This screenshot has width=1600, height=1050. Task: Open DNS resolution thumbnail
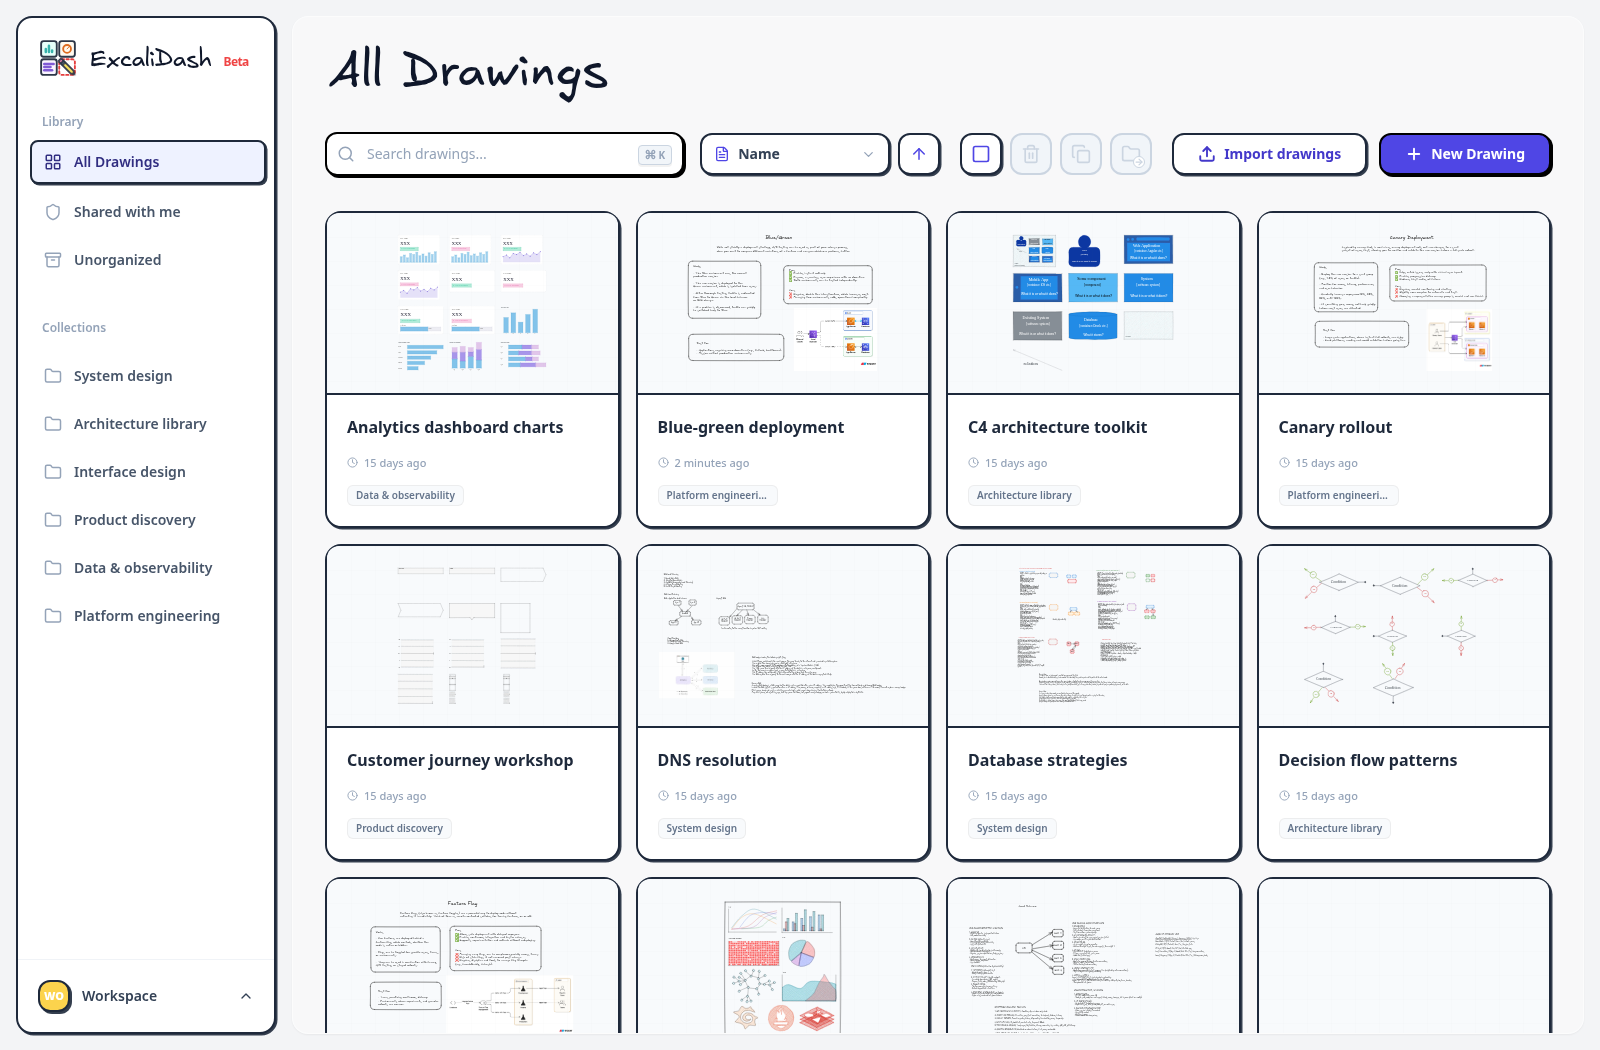click(x=784, y=636)
